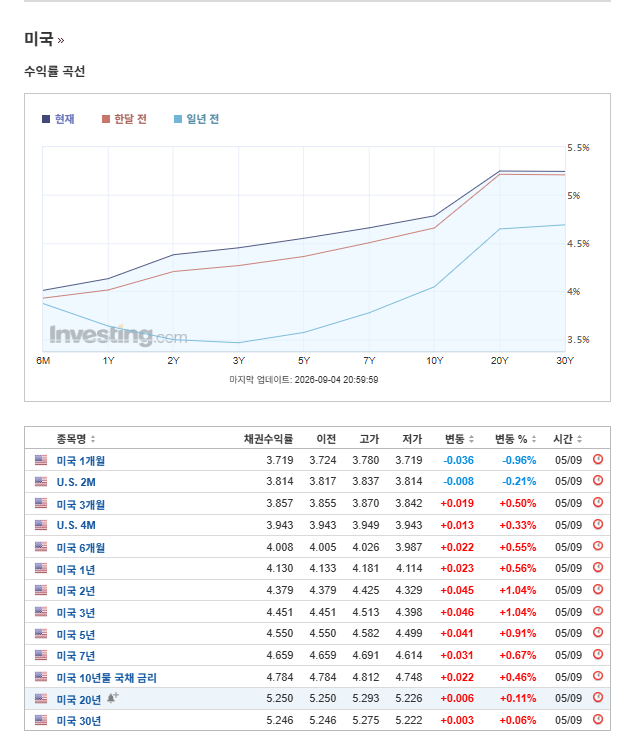Sort table by 종목명 column arrows
This screenshot has width=619, height=737.
click(93, 439)
